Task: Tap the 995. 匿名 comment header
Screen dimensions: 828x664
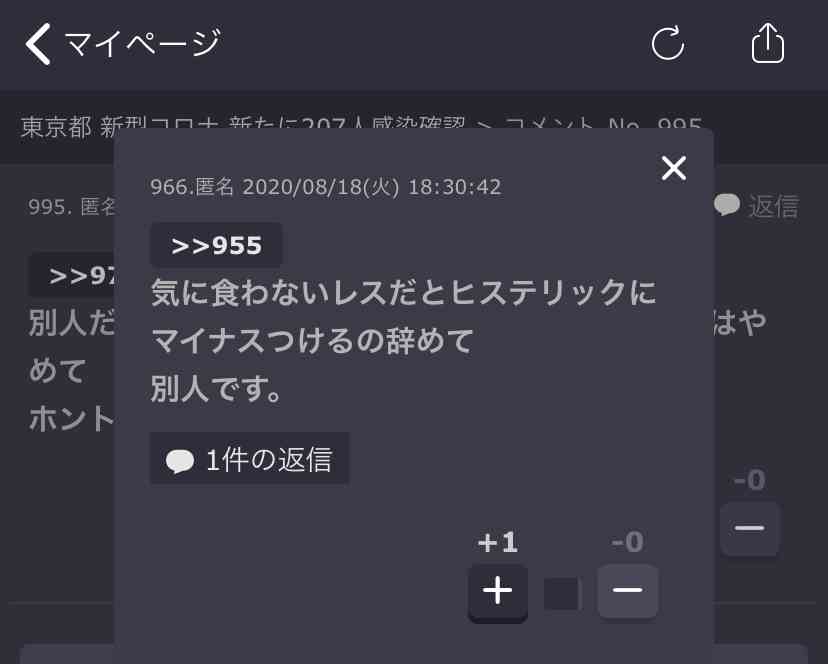Action: [x=72, y=207]
